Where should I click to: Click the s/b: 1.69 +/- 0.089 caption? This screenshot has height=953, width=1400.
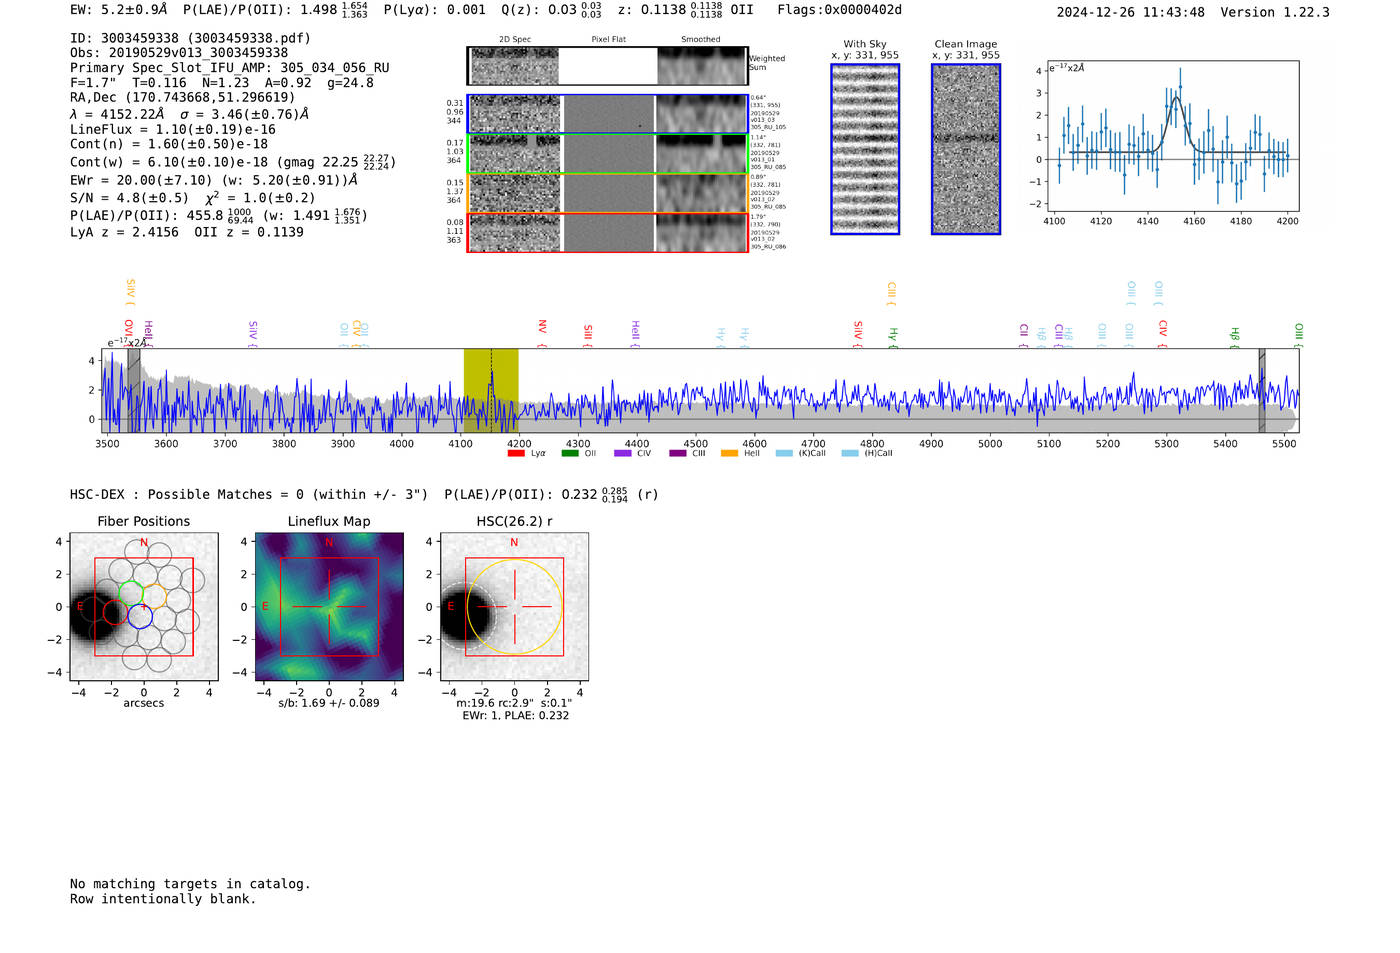tap(329, 703)
